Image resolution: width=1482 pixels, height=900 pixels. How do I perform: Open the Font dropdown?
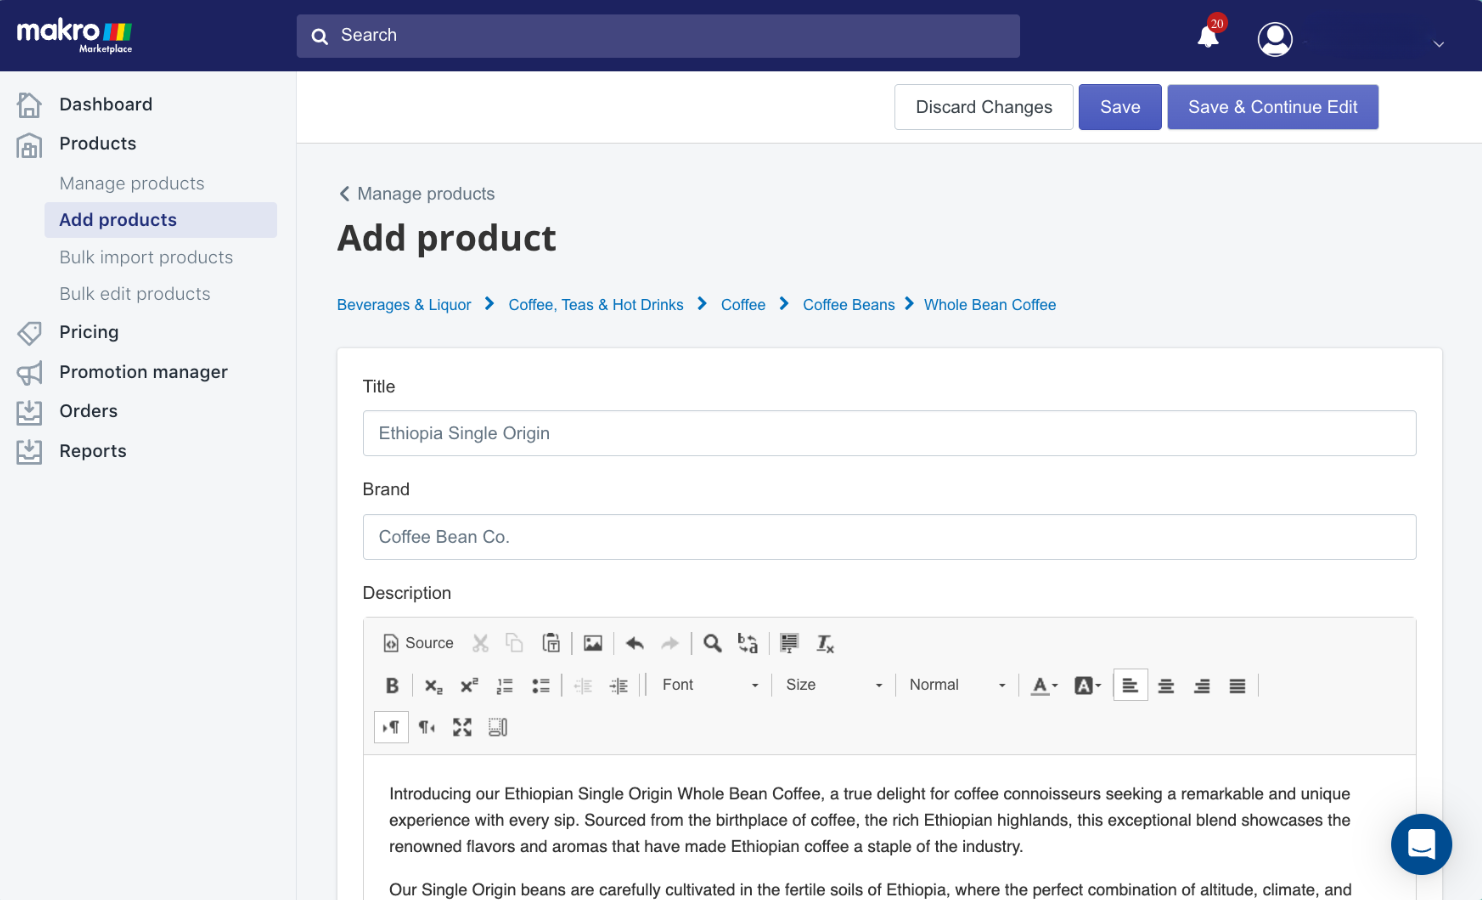click(710, 685)
